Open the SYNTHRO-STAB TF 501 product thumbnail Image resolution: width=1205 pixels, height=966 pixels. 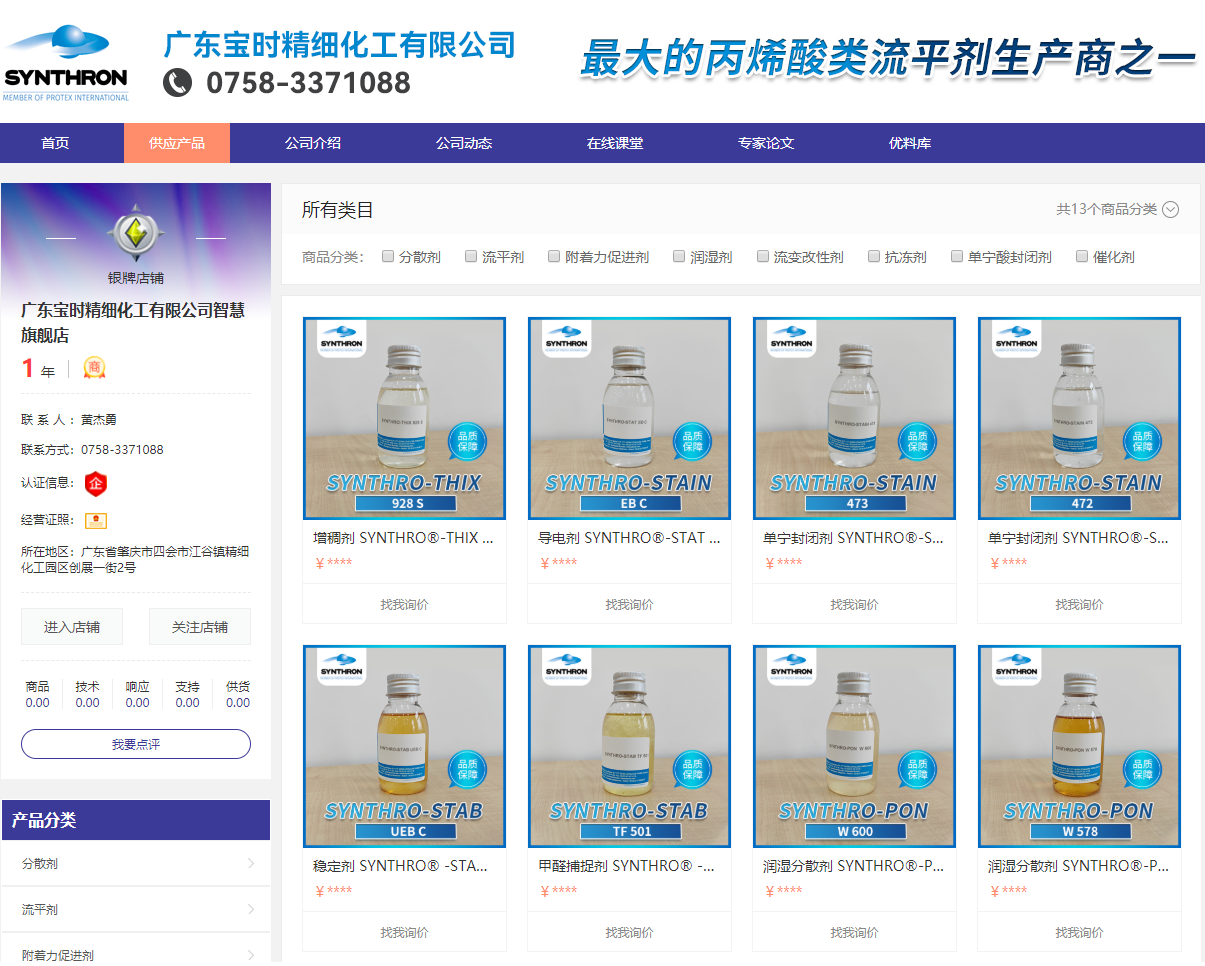[x=629, y=747]
